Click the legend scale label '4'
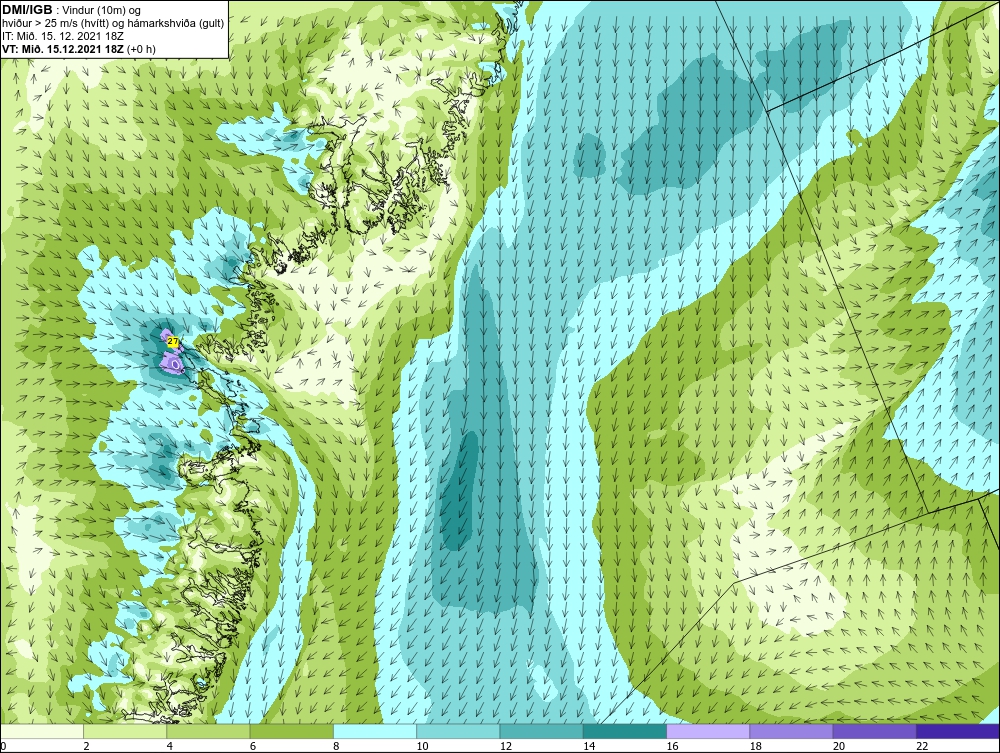Viewport: 1000px width, 753px height. 170,747
